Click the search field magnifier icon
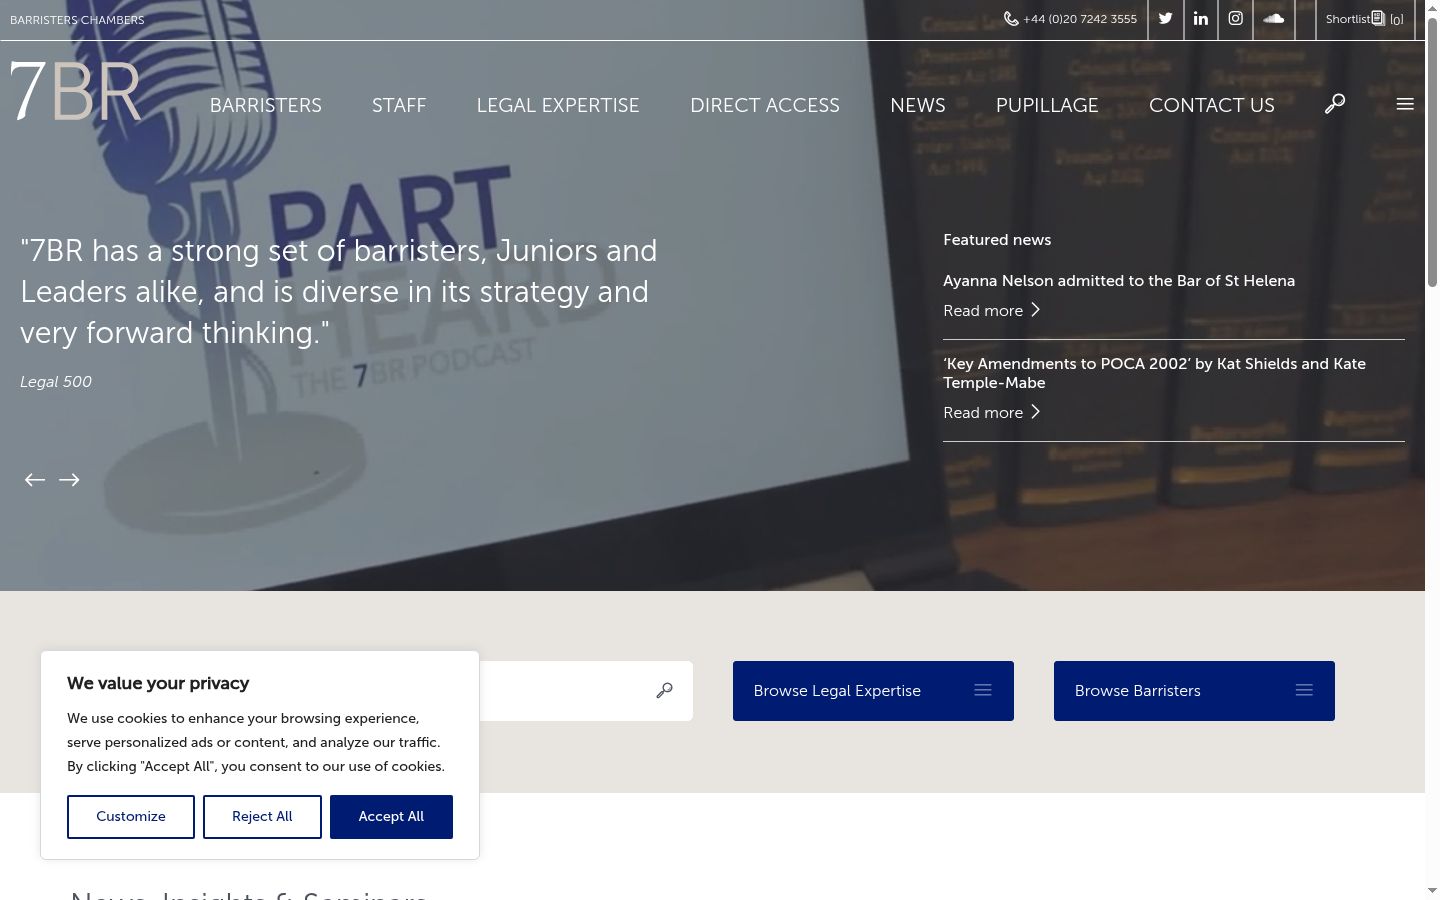This screenshot has height=900, width=1440. [x=664, y=691]
